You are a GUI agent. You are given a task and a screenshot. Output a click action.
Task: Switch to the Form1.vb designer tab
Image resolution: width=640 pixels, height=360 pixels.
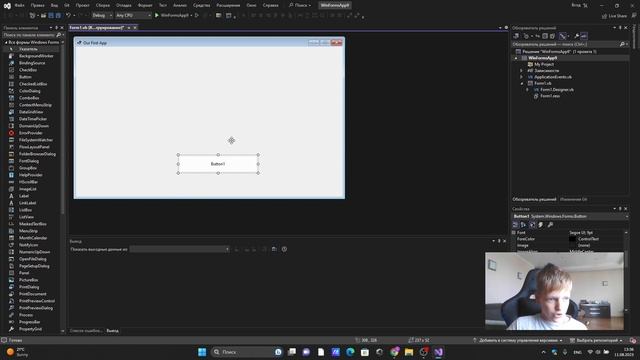[97, 27]
